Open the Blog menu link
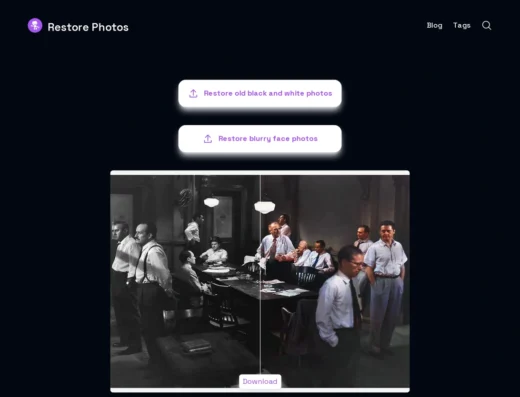The height and width of the screenshot is (397, 520). [434, 26]
